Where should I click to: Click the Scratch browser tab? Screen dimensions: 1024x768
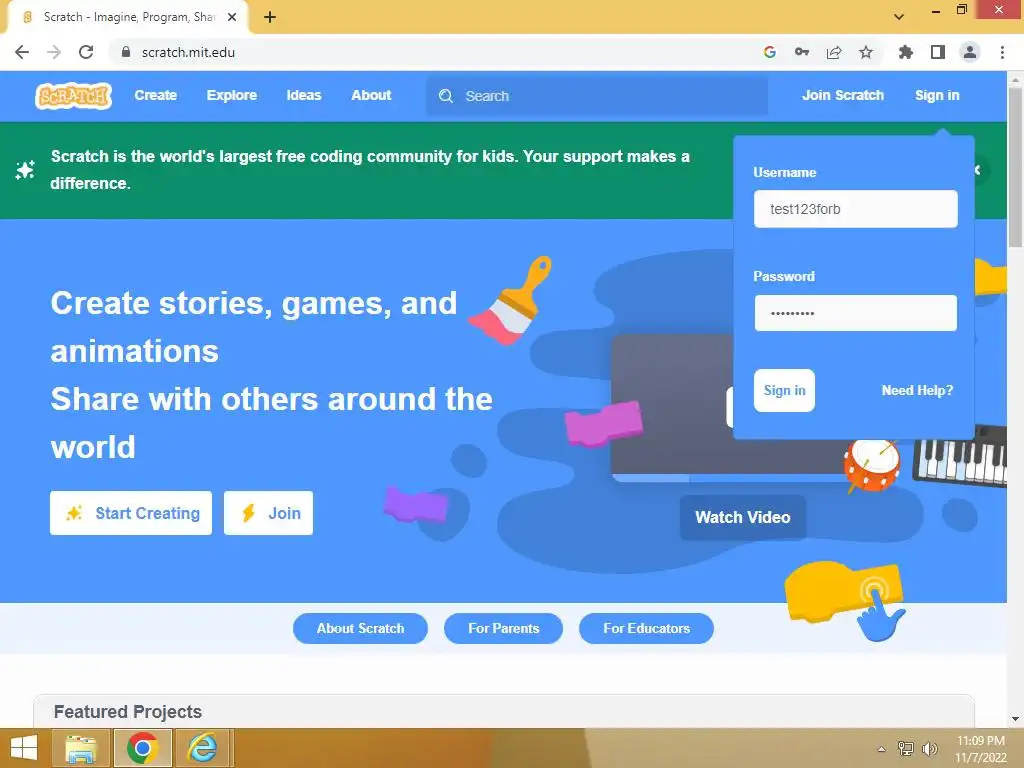point(128,17)
